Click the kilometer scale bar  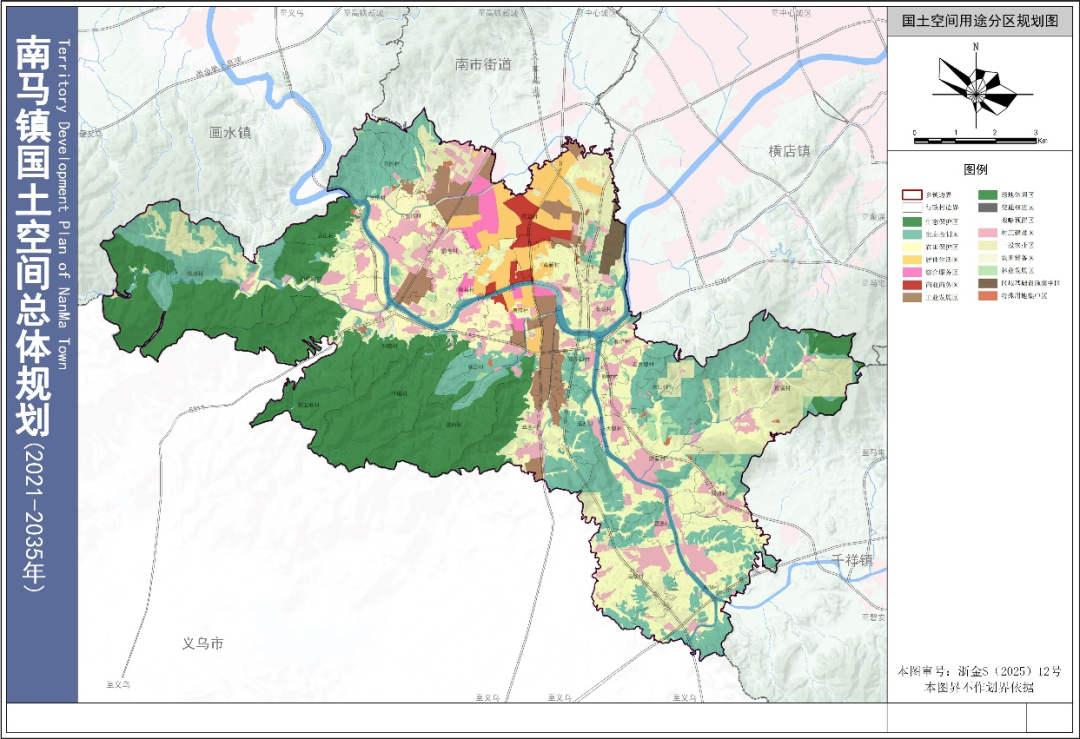click(x=975, y=138)
